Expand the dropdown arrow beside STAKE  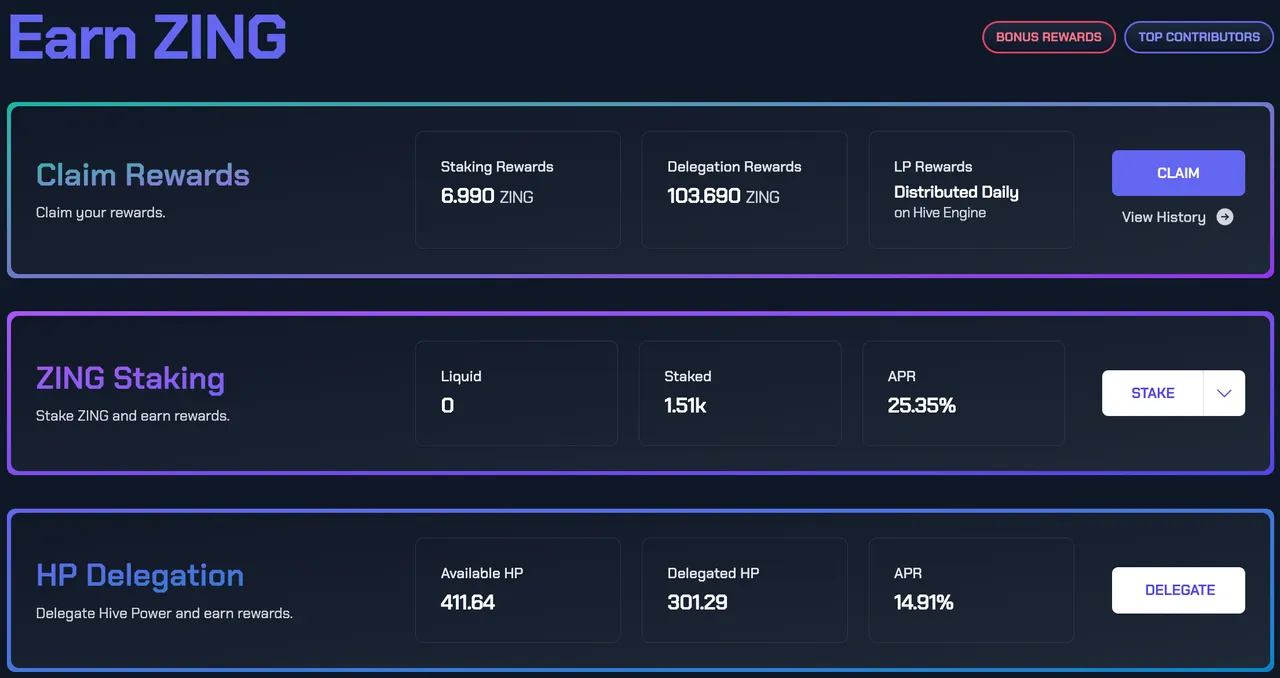coord(1224,393)
